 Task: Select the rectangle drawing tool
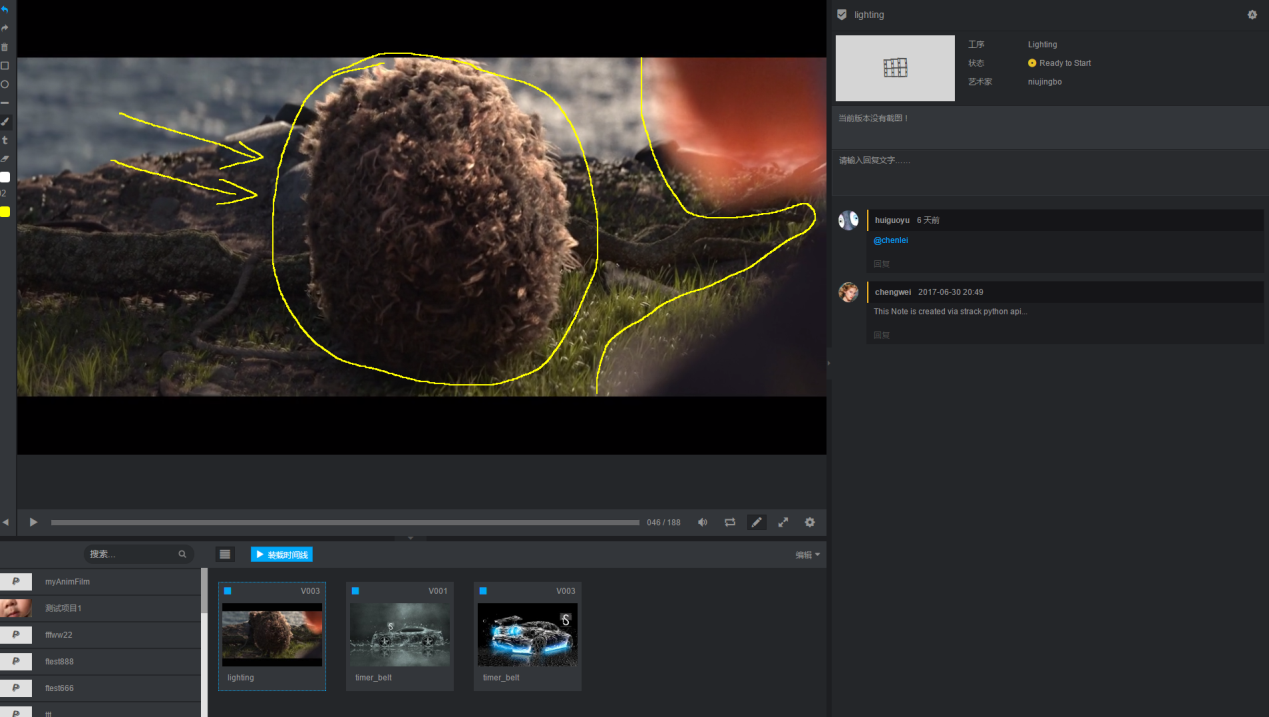click(4, 65)
